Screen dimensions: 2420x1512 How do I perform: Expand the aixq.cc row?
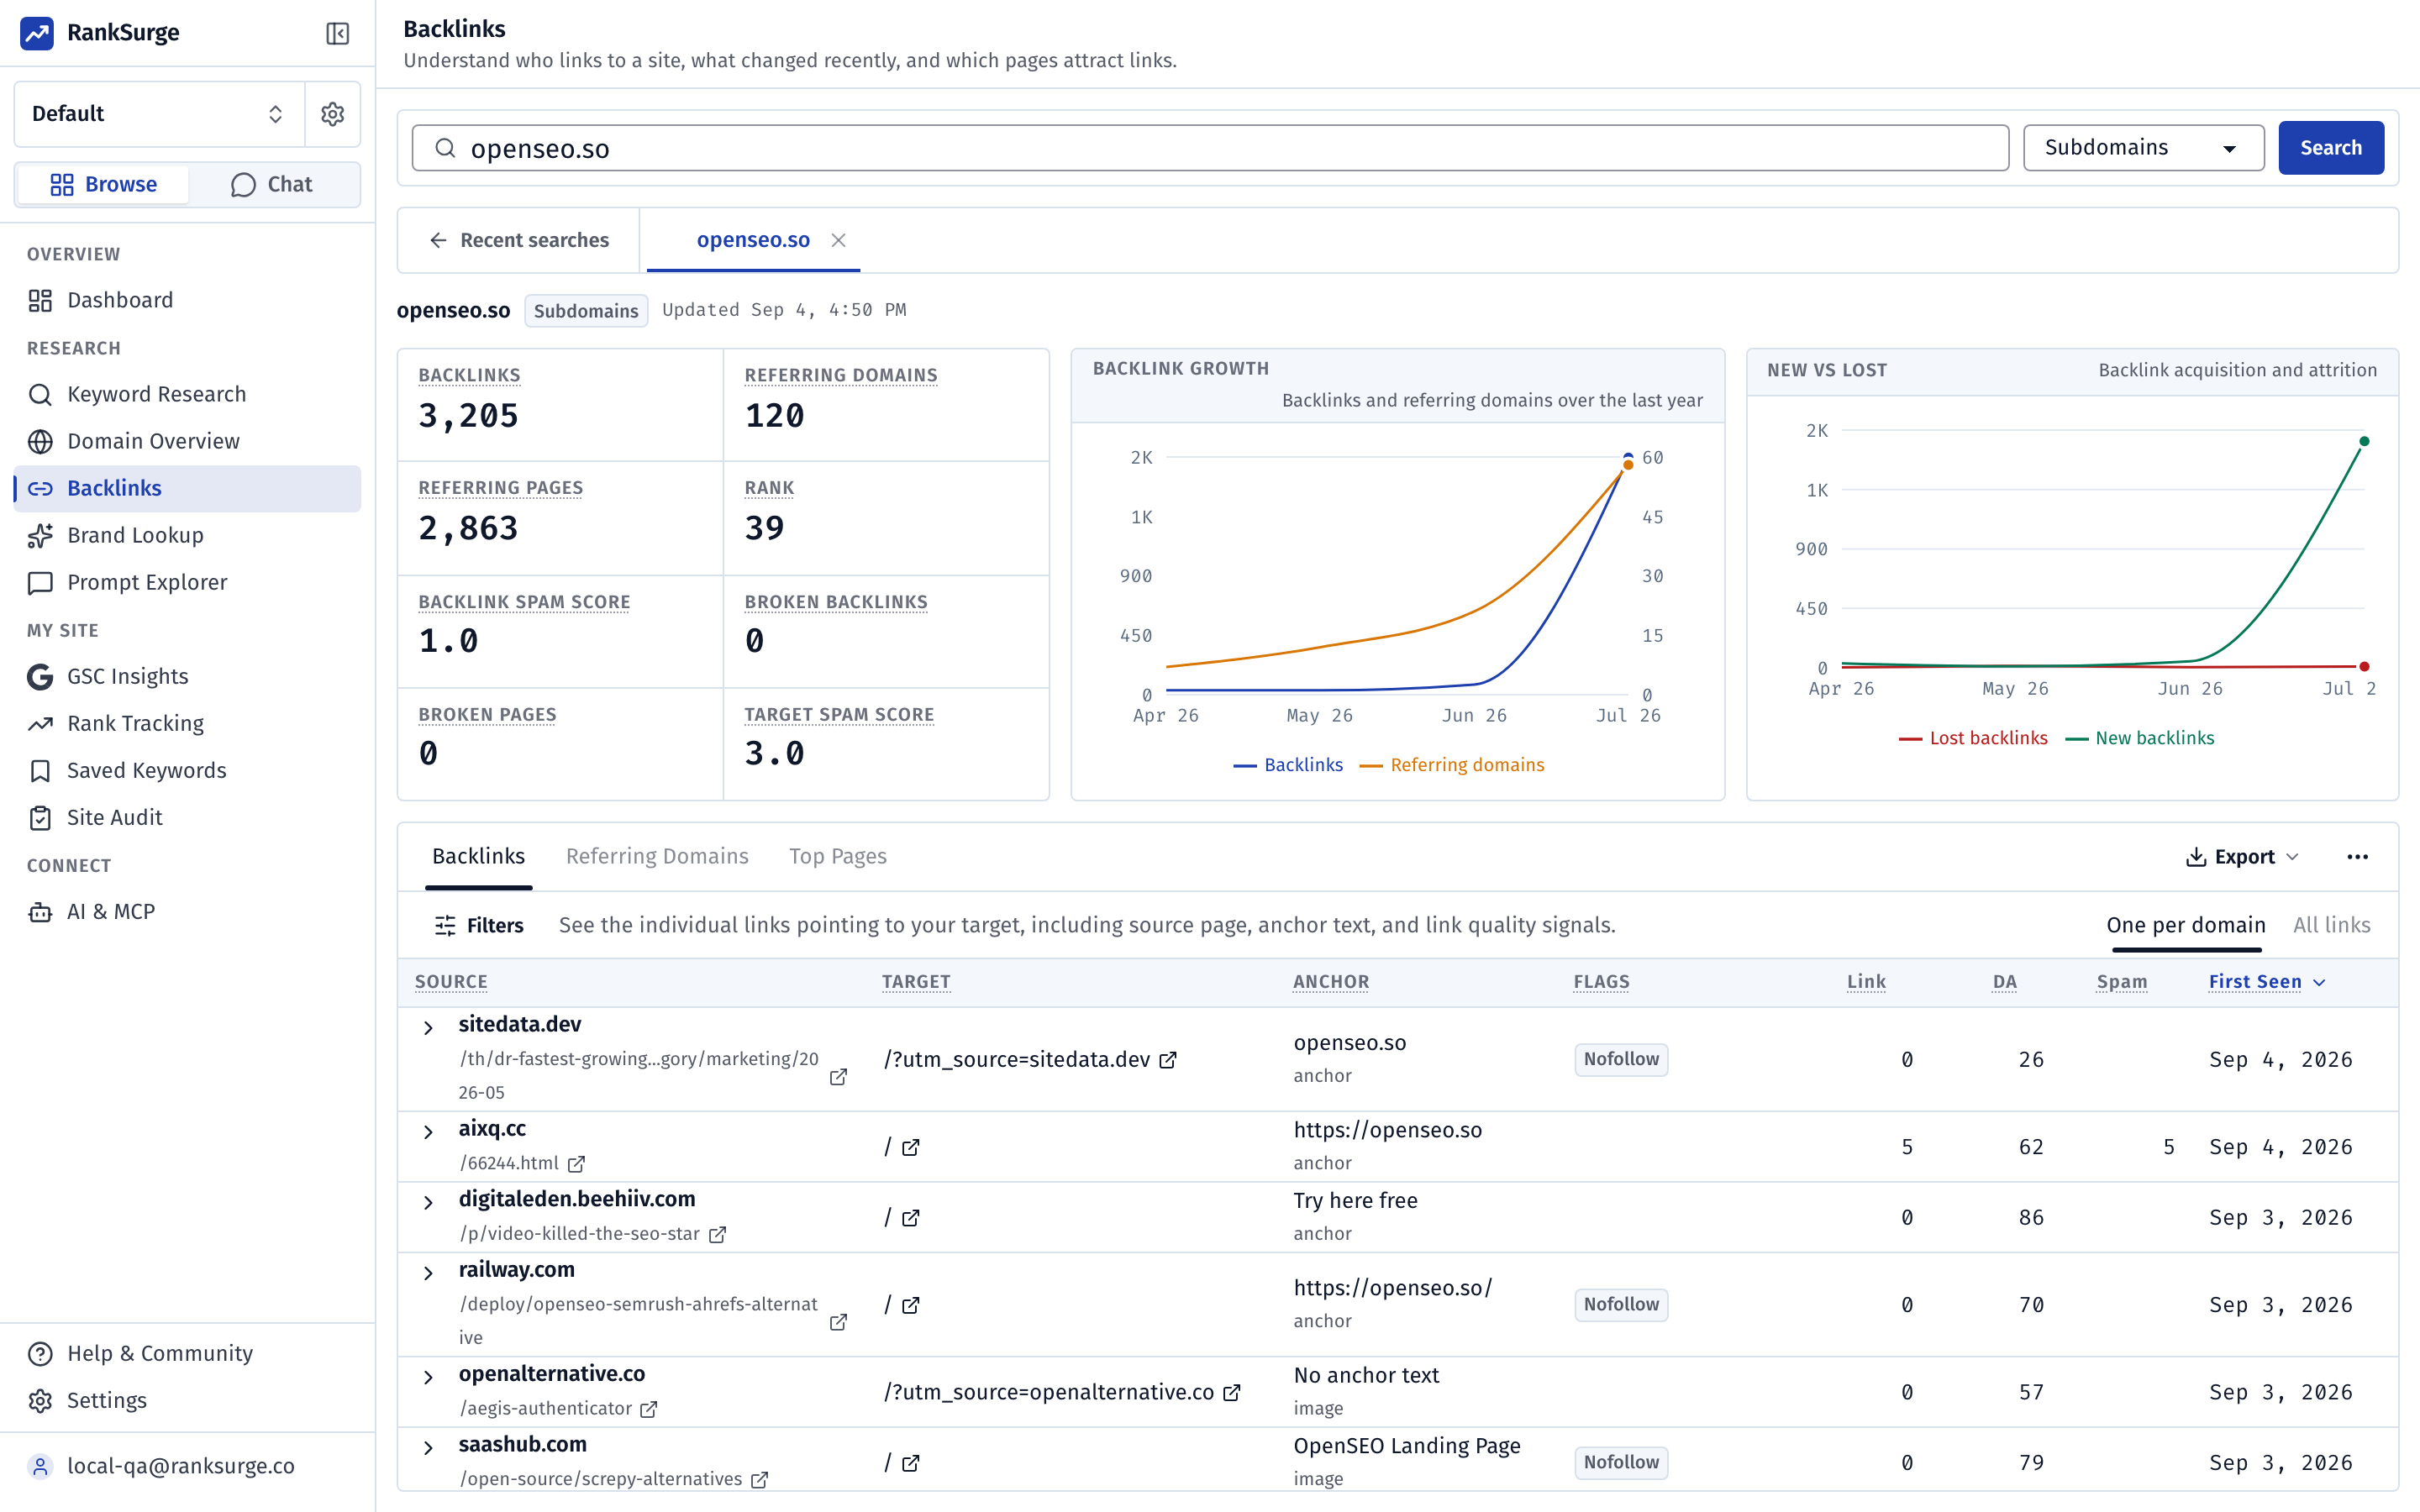pos(428,1132)
